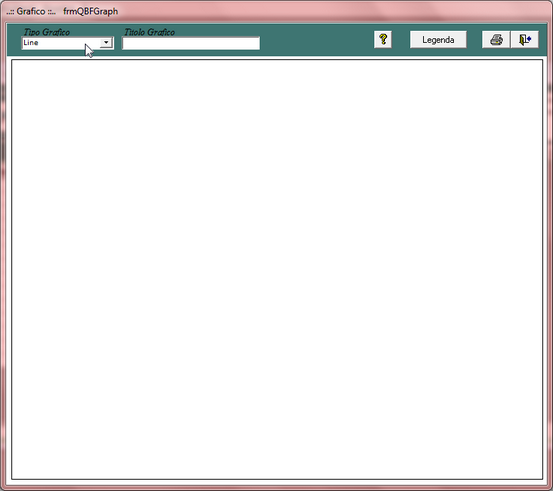Click the Titolo Grafico label
553x491 pixels.
149,32
